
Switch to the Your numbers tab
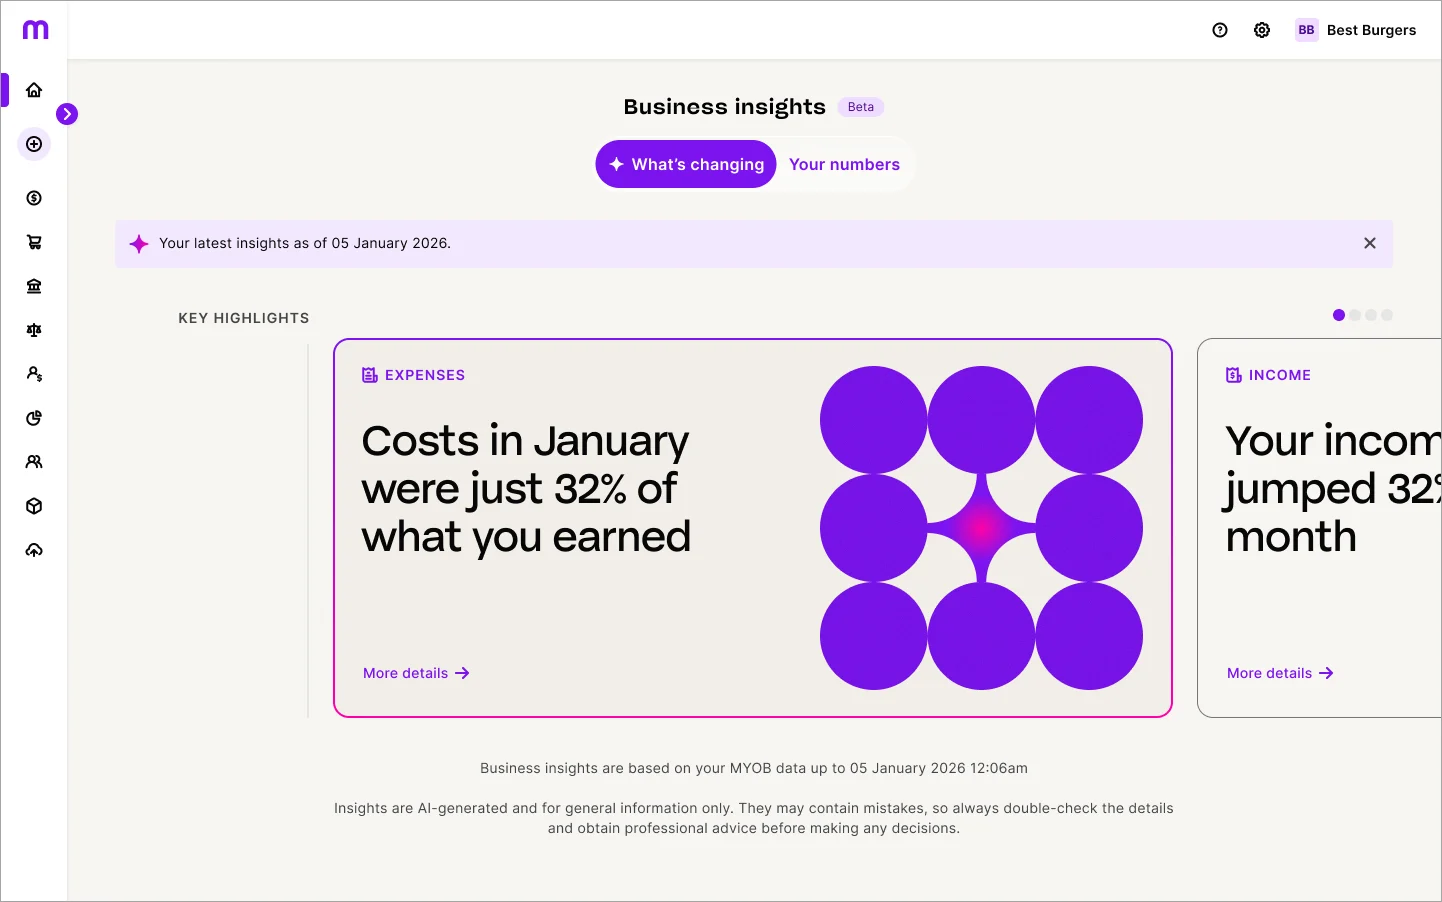[x=844, y=164]
